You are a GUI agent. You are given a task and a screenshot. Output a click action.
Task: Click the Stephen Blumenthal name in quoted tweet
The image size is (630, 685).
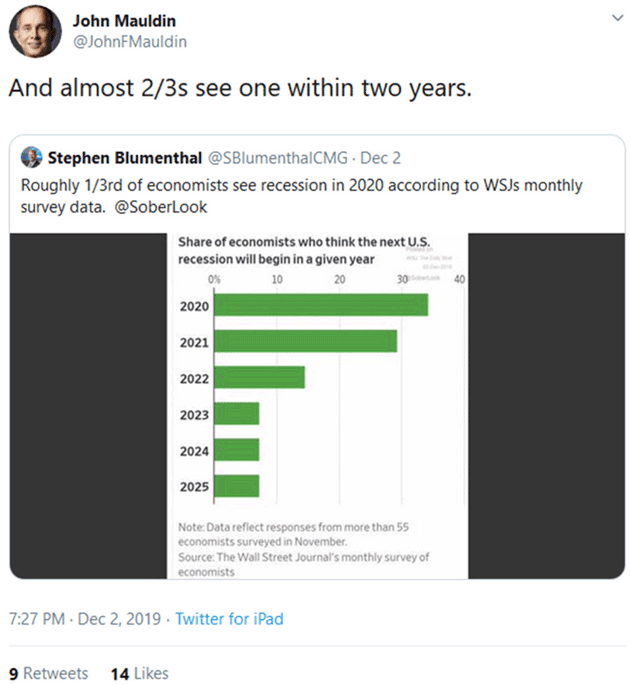coord(125,158)
